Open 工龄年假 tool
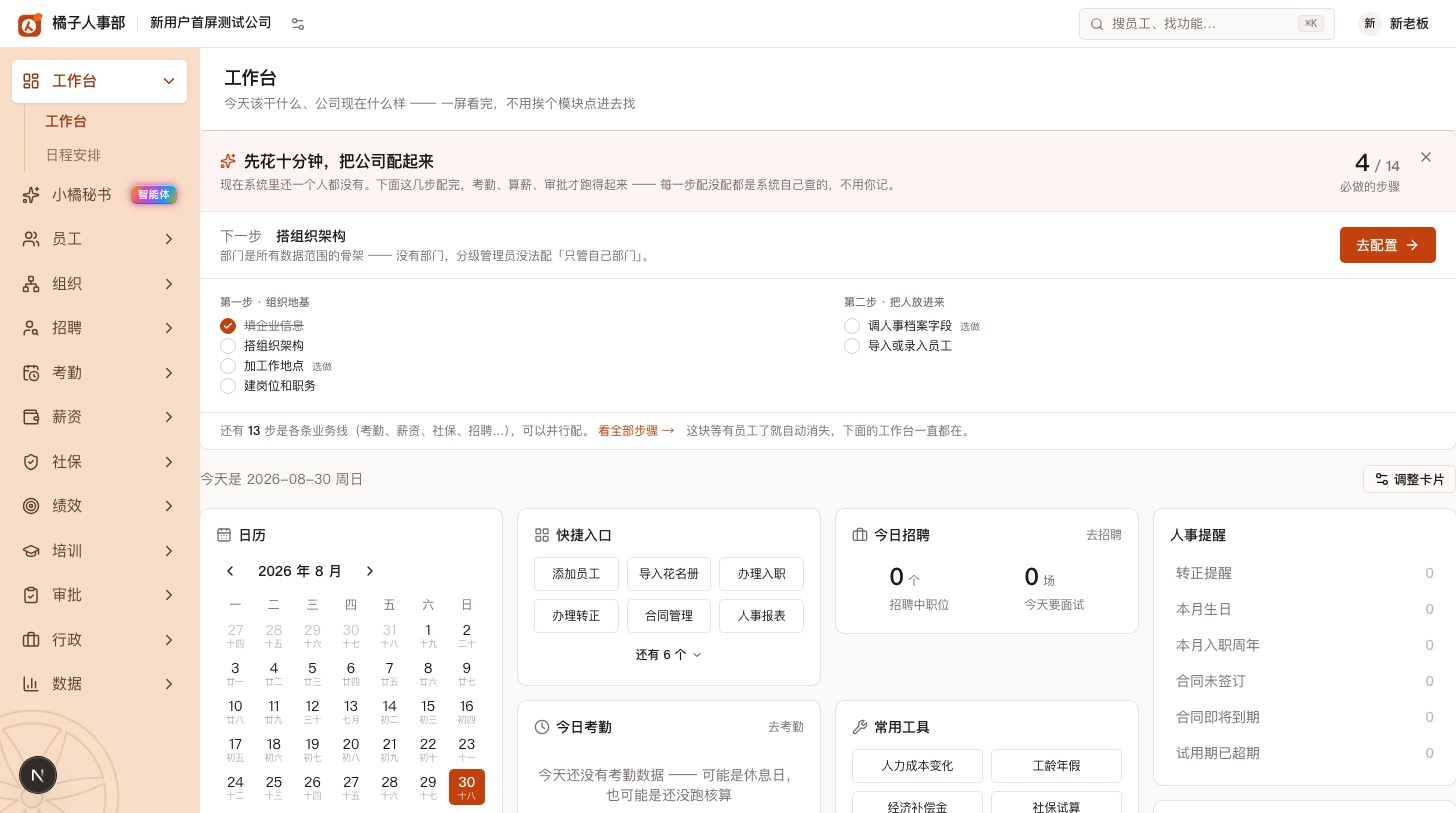This screenshot has width=1456, height=813. 1056,766
